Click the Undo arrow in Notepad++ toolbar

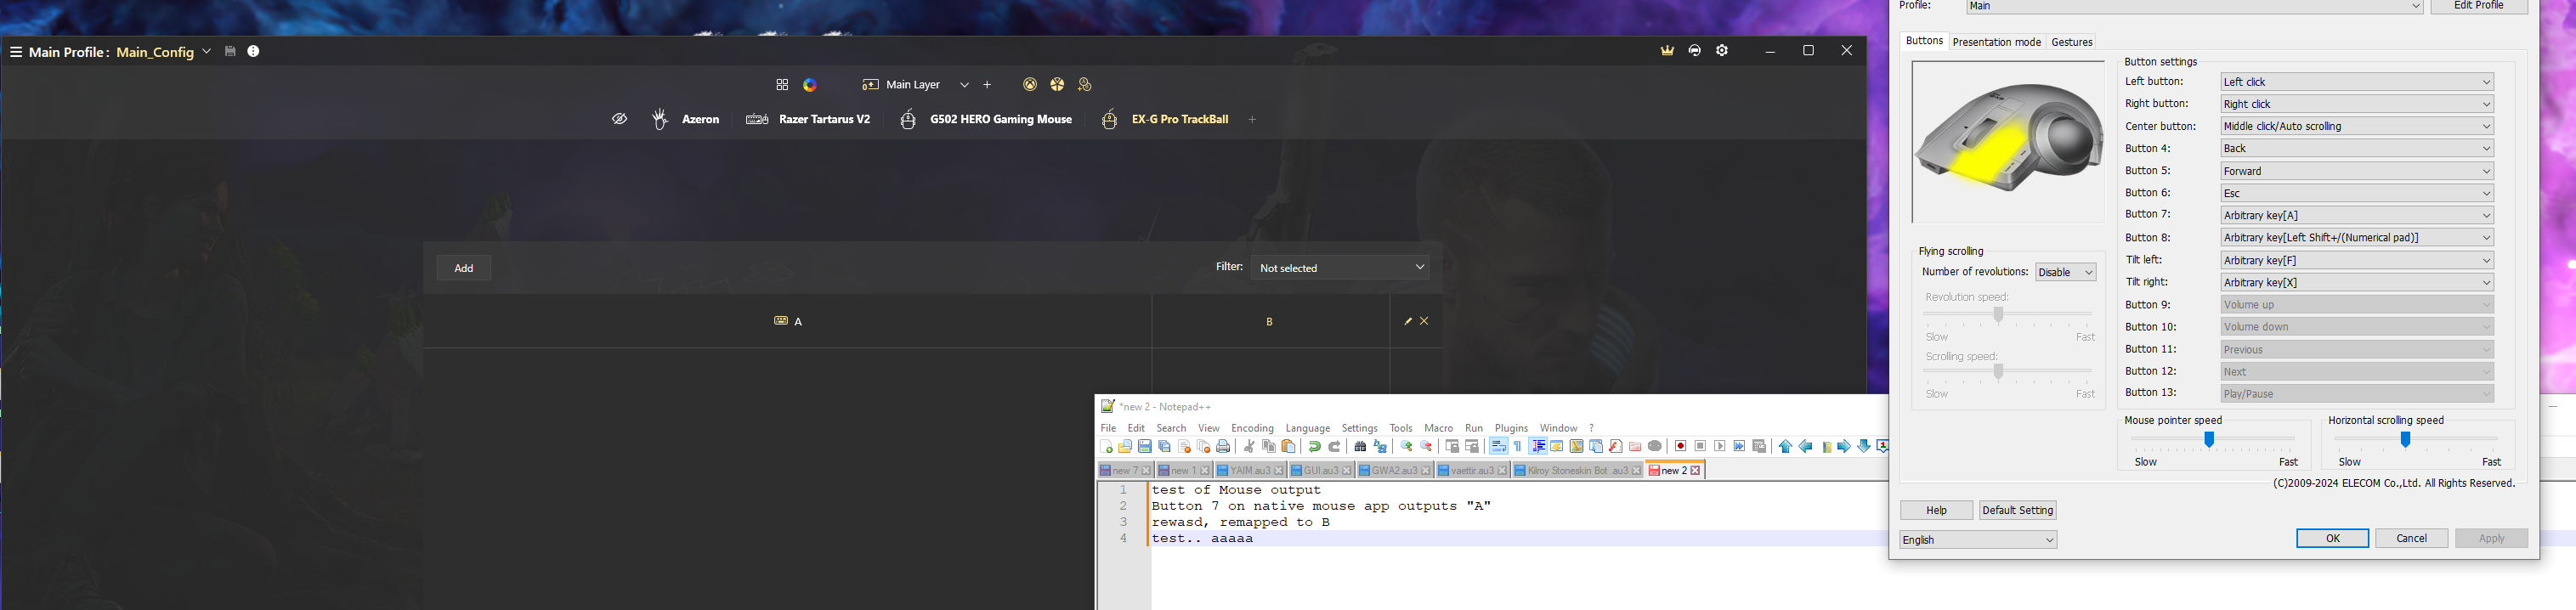(1314, 447)
